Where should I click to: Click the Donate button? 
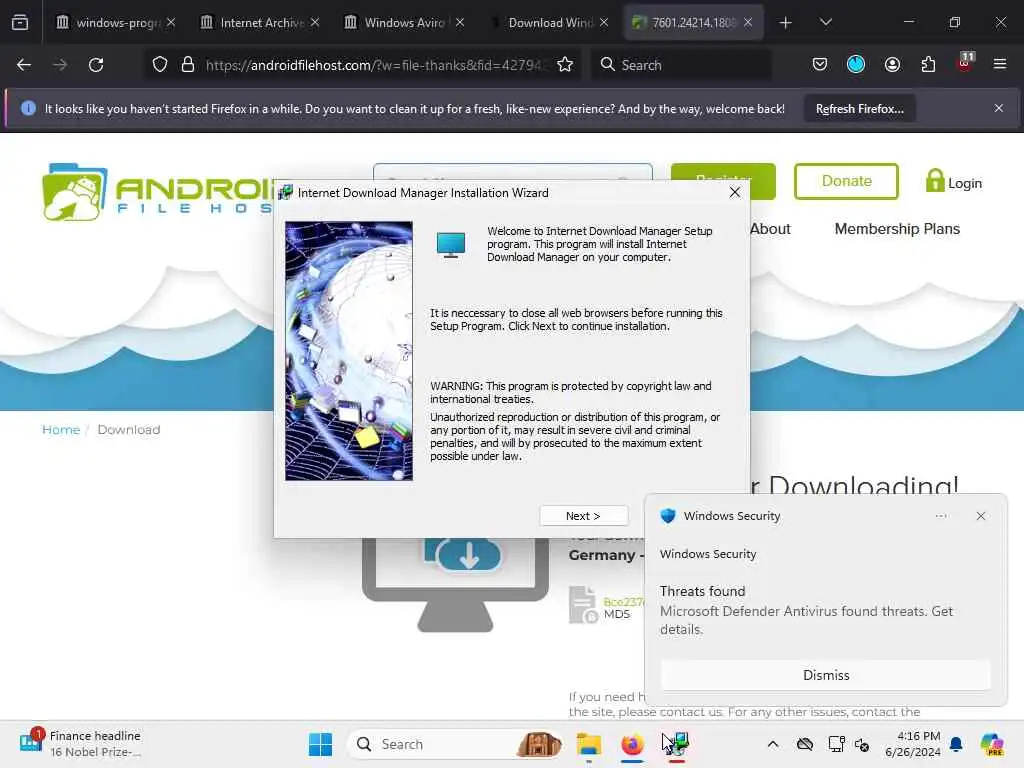[846, 181]
